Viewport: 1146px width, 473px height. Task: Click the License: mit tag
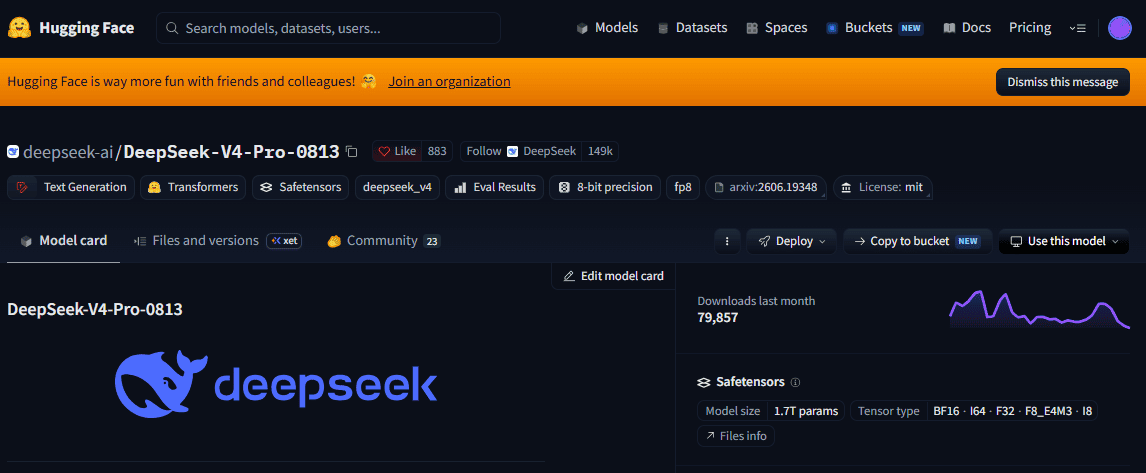[883, 187]
